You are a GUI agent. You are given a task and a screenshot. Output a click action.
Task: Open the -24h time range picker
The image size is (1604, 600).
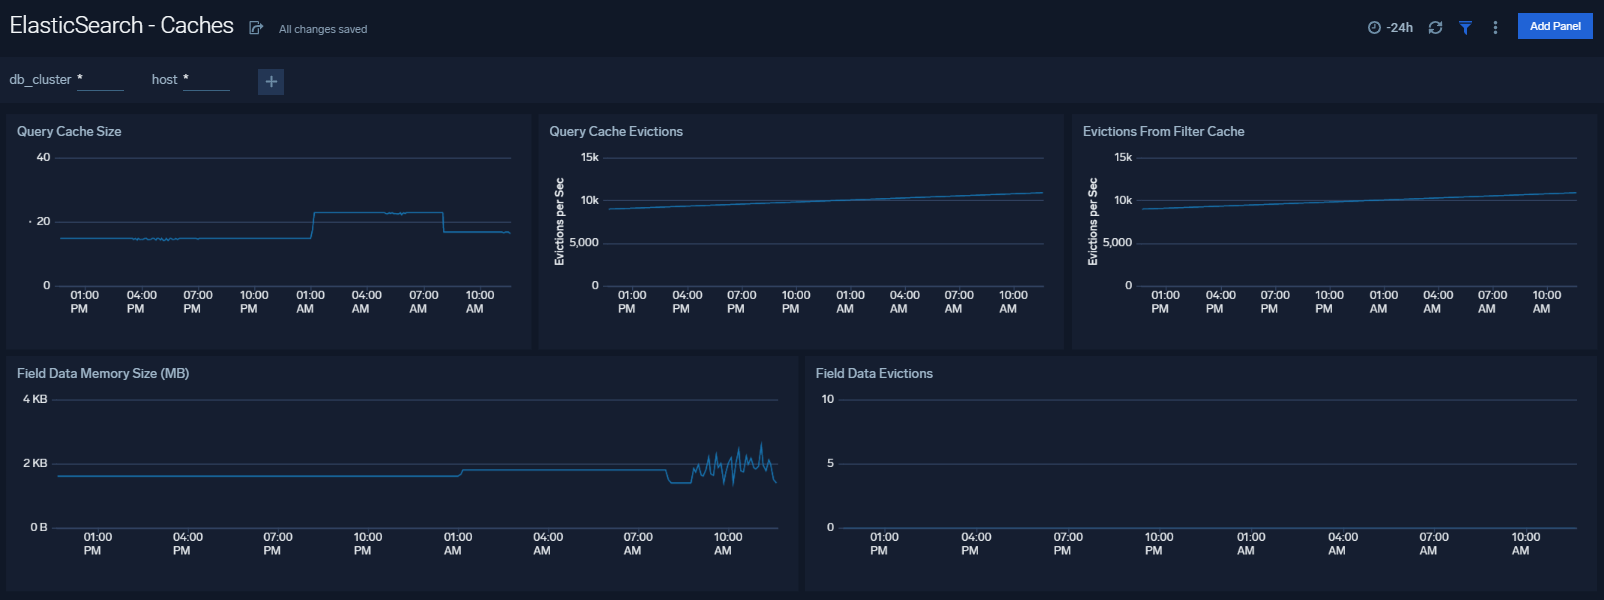1390,28
